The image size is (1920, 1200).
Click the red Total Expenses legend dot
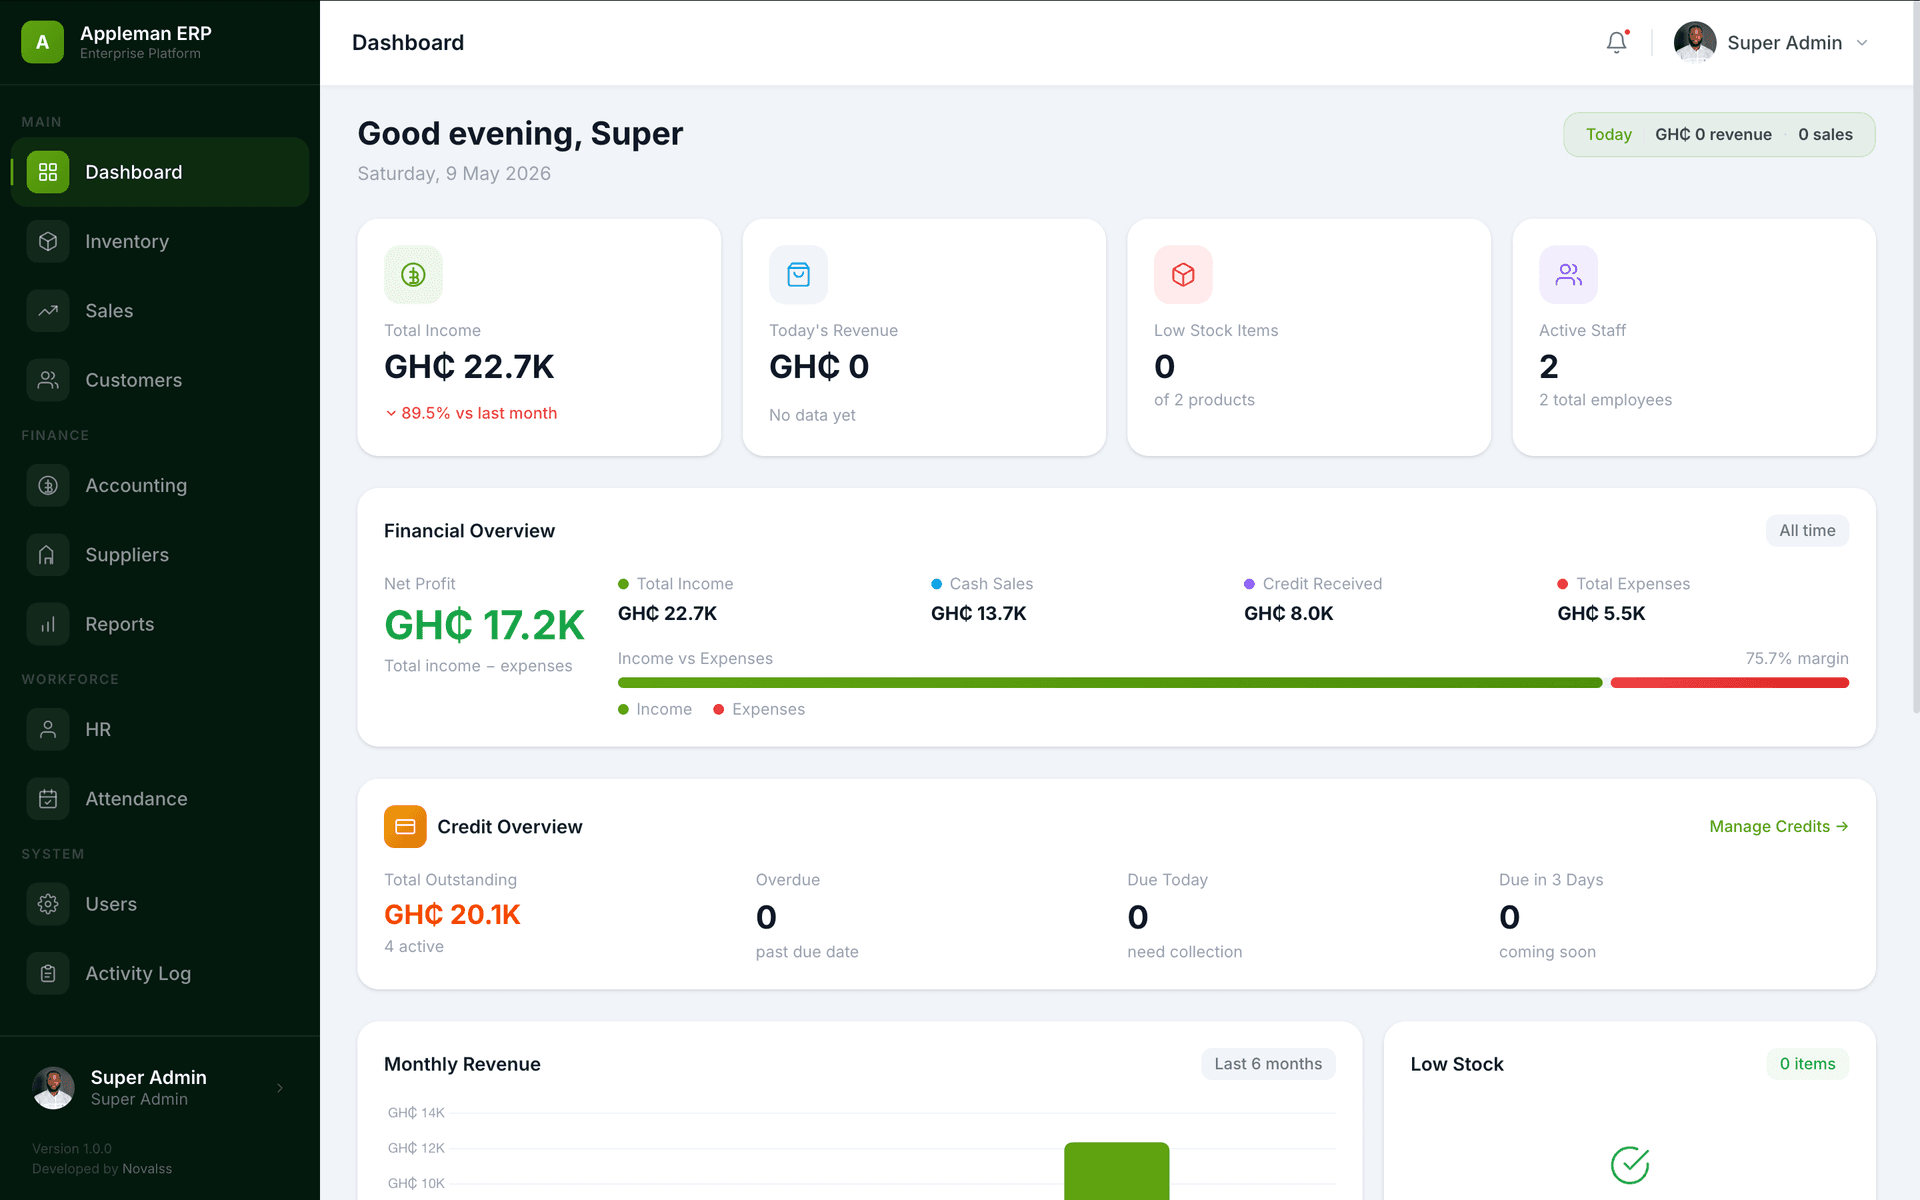[x=1562, y=584]
